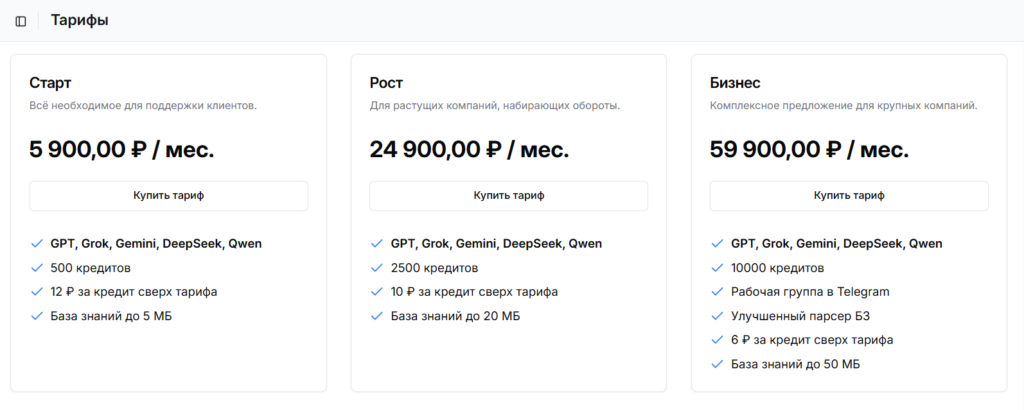Click 'Для растущих компаний' description
The image size is (1024, 410).
click(x=495, y=106)
